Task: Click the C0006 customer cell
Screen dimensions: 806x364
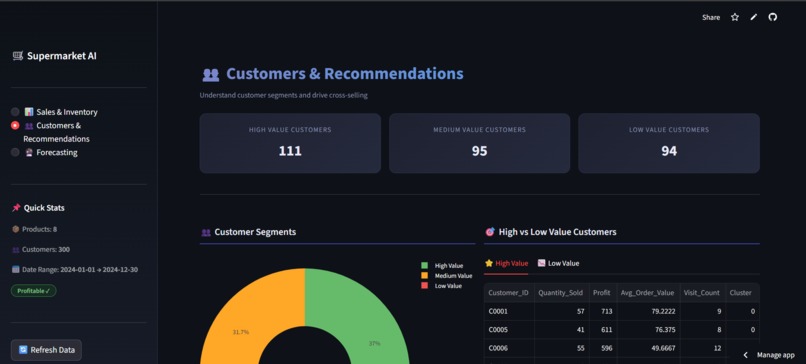Action: click(x=509, y=348)
